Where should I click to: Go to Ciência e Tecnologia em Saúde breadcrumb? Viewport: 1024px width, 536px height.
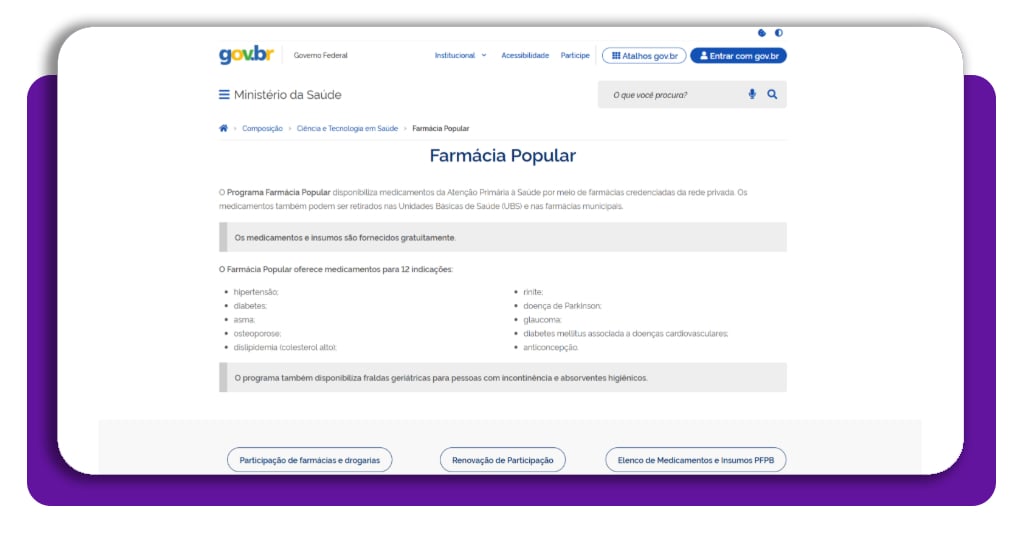tap(347, 129)
